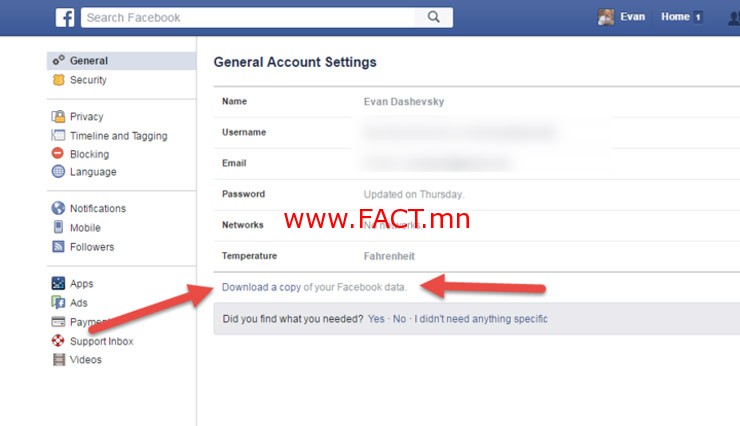Open Notifications globe icon
Viewport: 740px width, 426px height.
58,208
